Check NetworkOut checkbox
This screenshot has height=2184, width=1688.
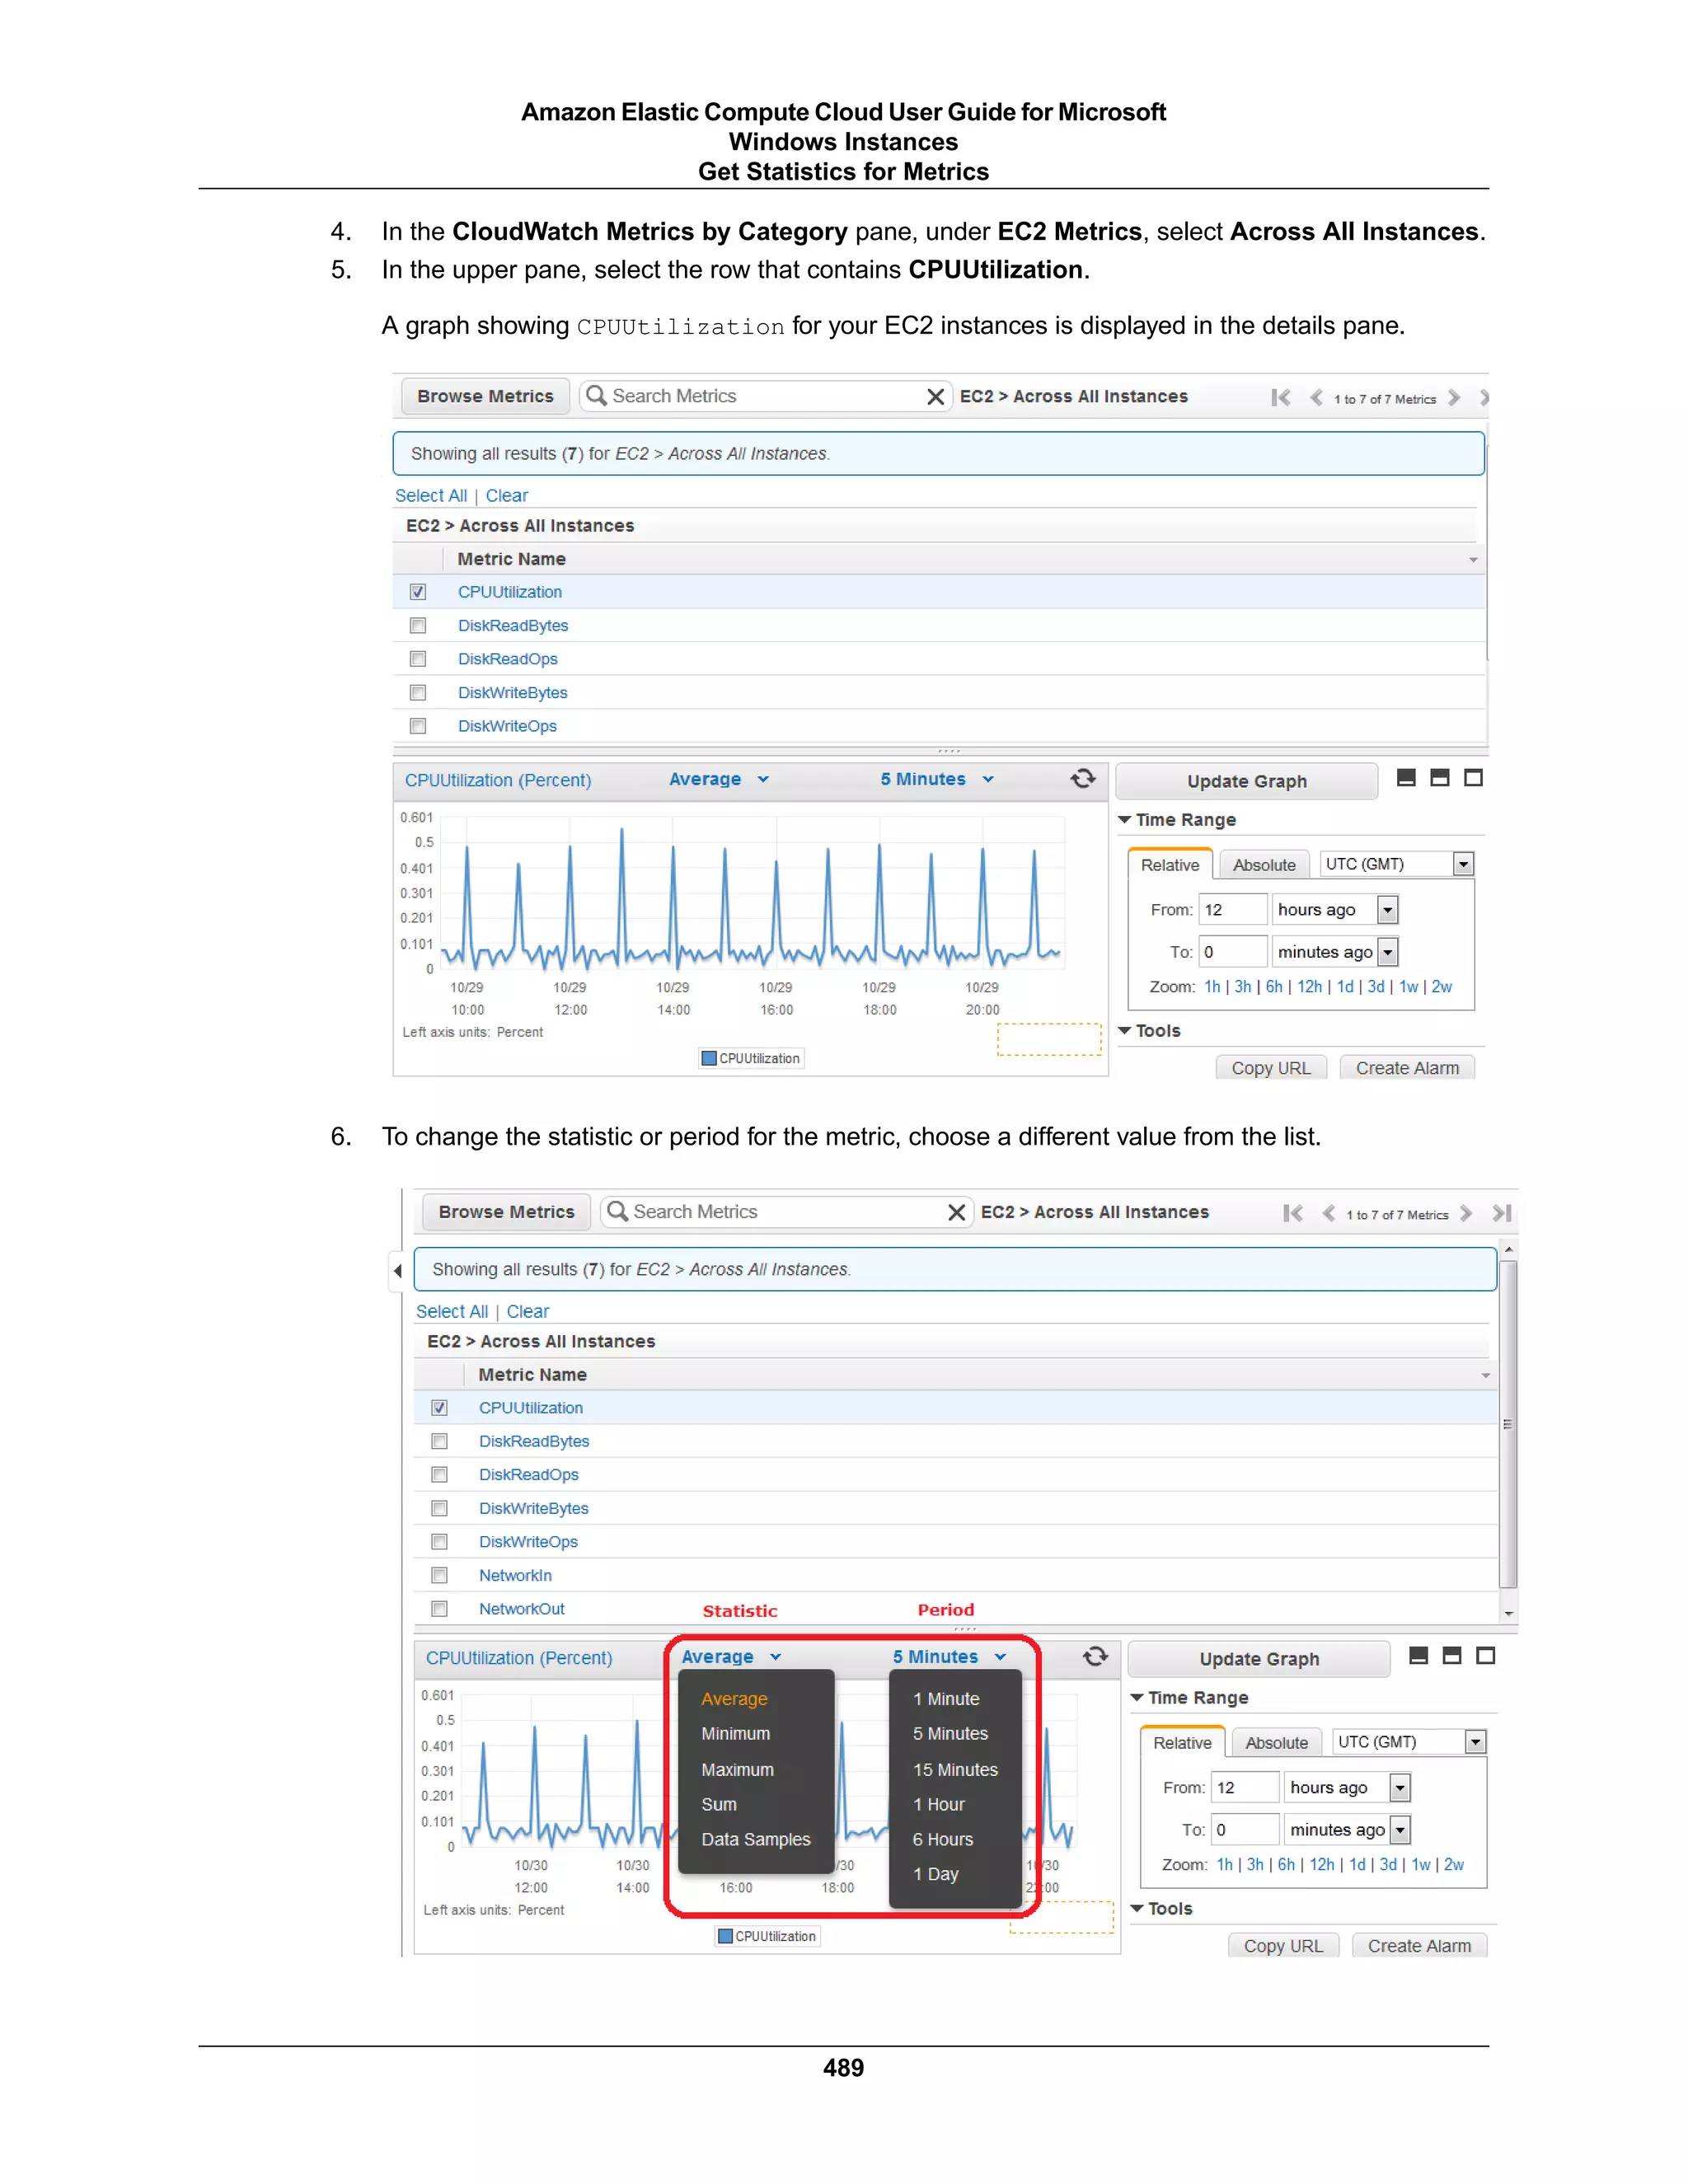point(439,1608)
